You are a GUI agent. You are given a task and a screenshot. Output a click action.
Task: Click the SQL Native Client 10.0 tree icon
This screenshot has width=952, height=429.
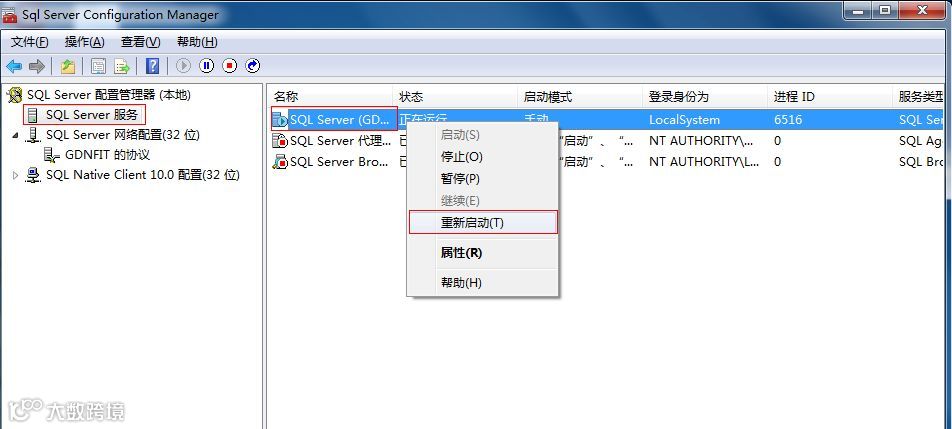coord(33,175)
